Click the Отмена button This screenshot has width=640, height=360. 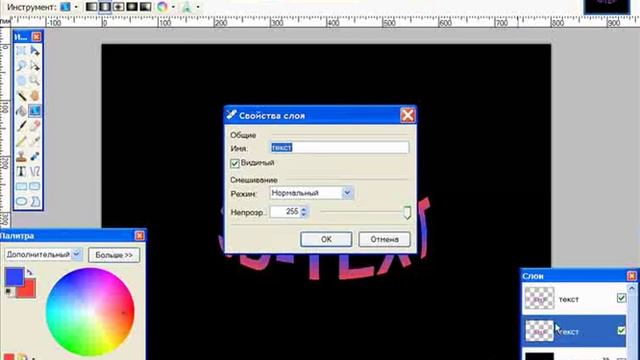pos(384,239)
